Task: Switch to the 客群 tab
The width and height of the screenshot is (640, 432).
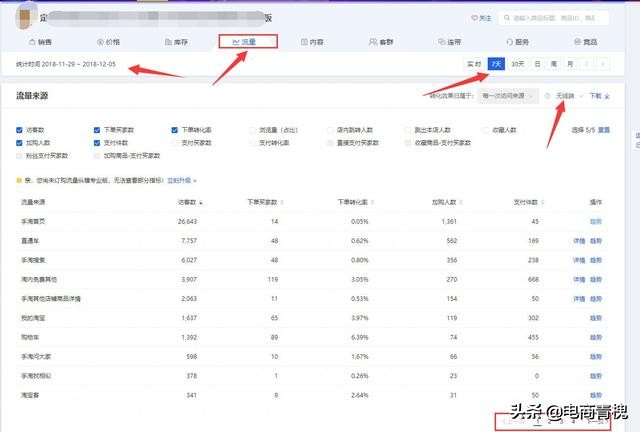Action: pos(381,42)
